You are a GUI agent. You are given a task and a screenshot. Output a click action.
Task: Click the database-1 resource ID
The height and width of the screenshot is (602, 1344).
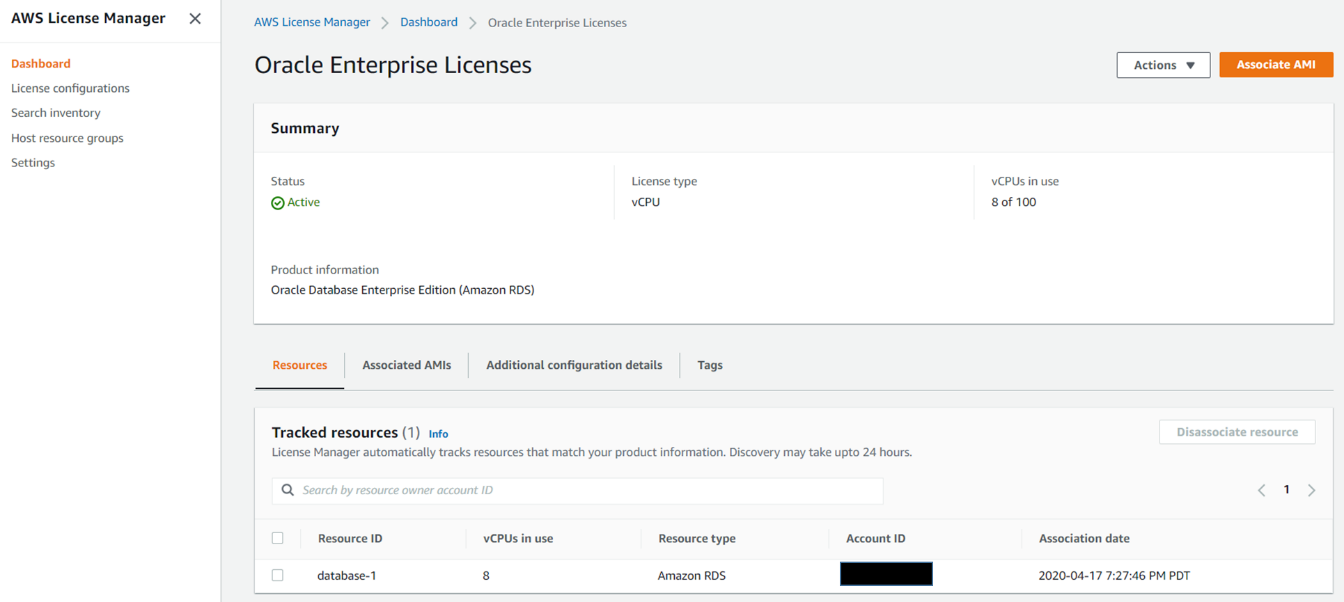click(x=347, y=576)
